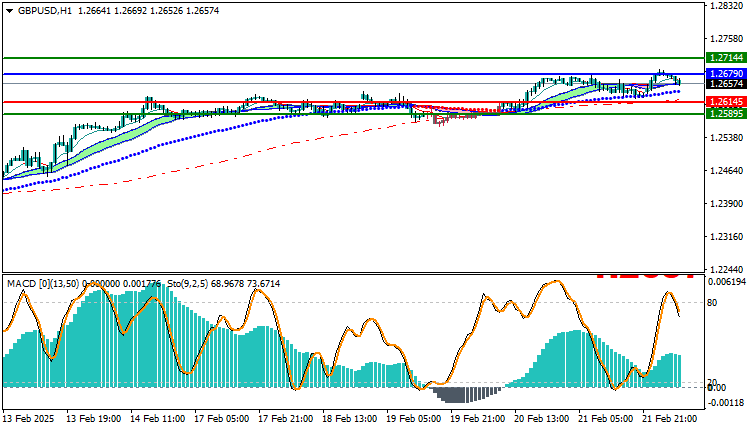Click the 1.23900 price axis value
Screen dimensions: 750x430
[x=727, y=204]
